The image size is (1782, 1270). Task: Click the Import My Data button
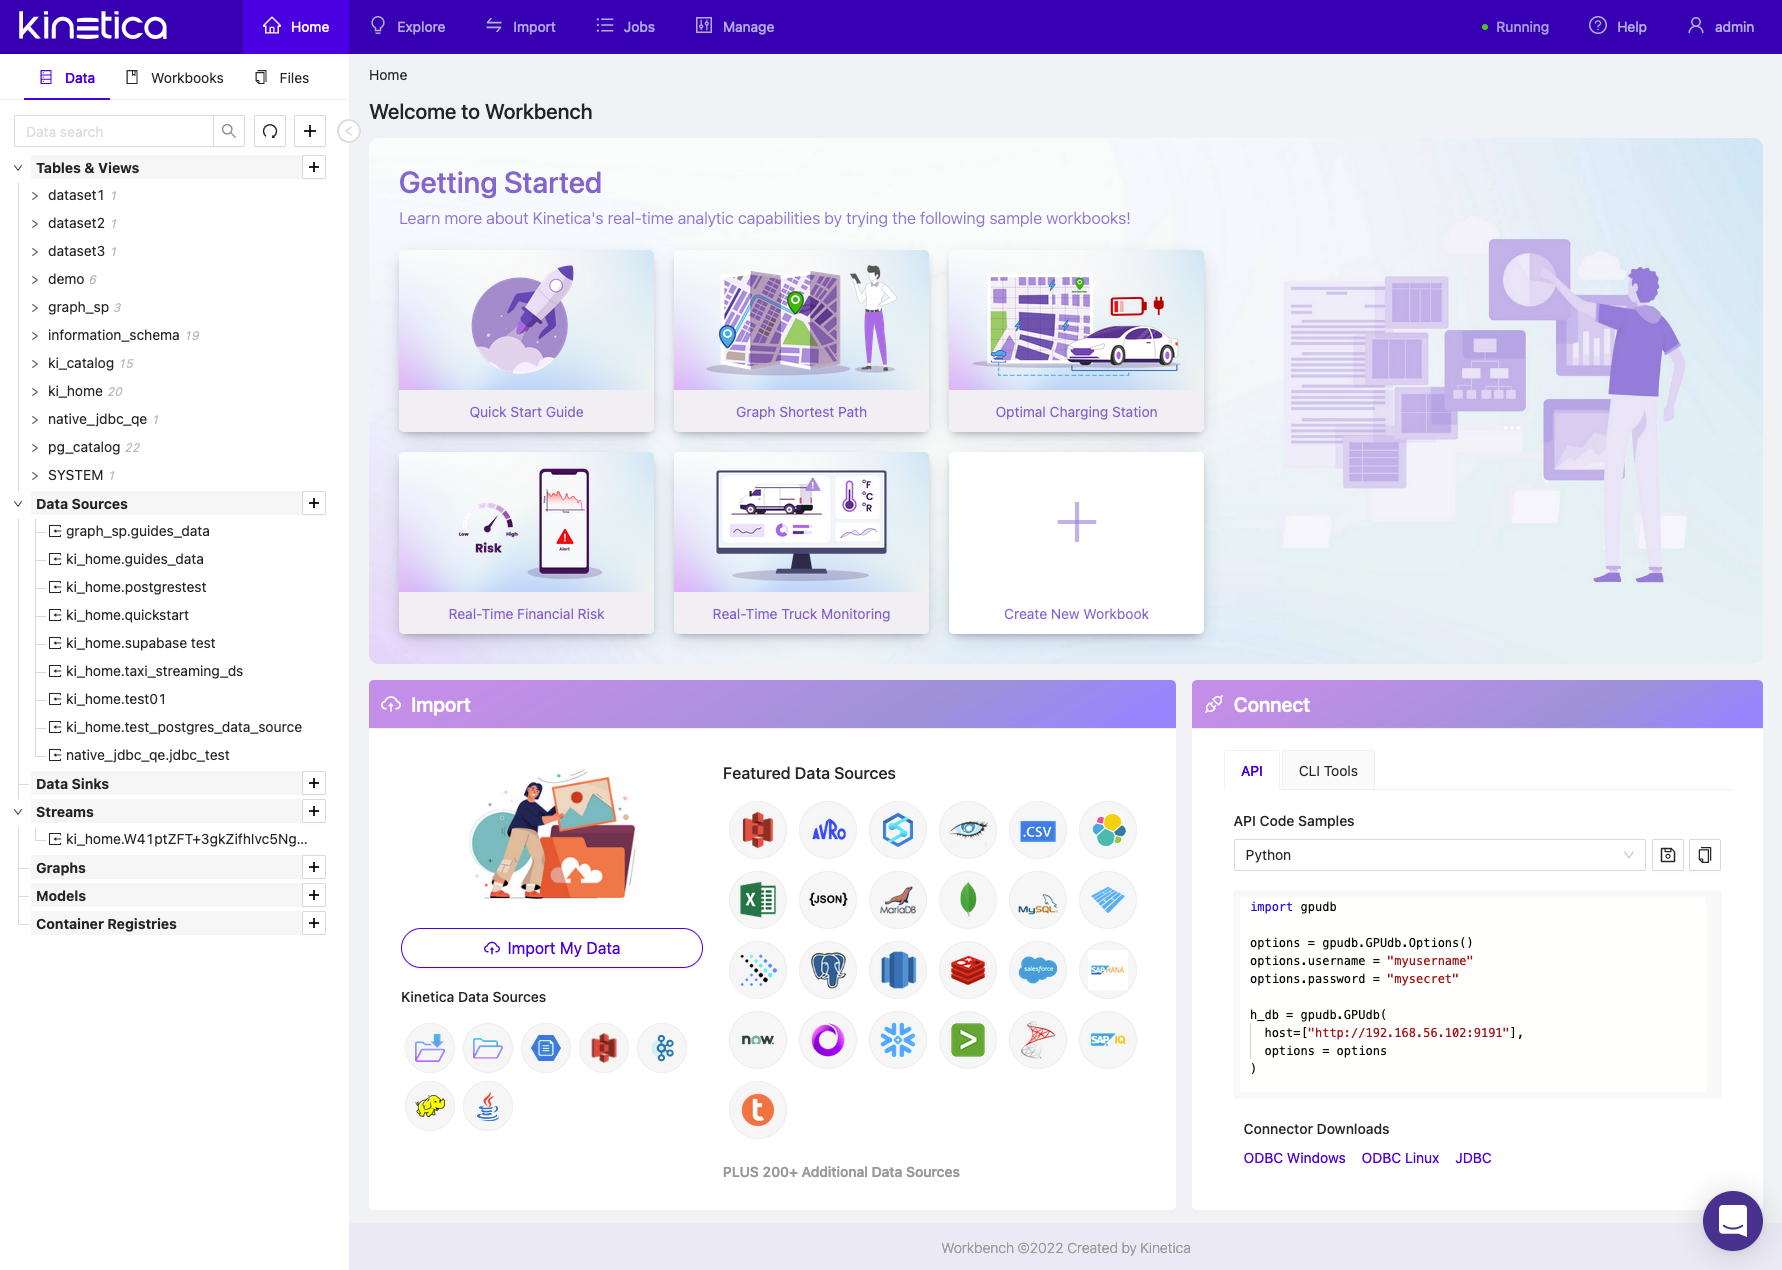point(552,948)
